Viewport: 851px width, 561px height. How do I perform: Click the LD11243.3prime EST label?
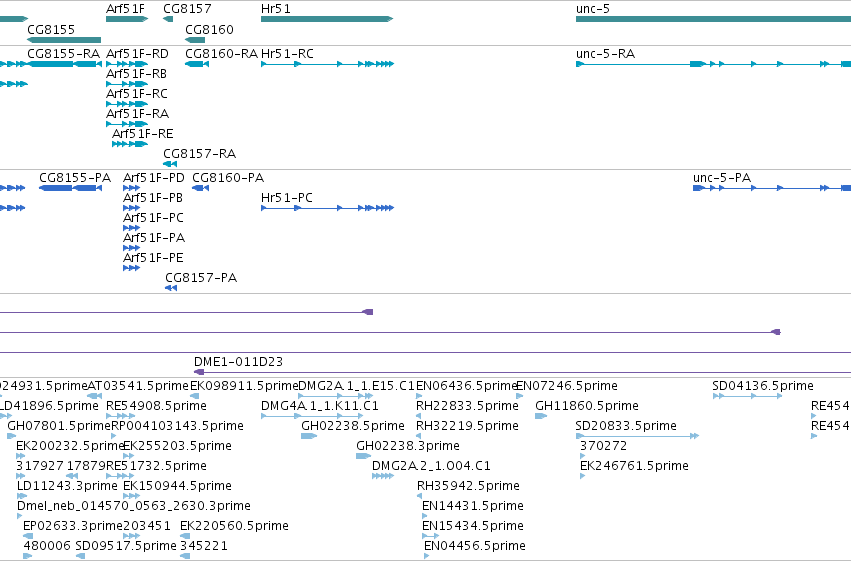pos(67,486)
